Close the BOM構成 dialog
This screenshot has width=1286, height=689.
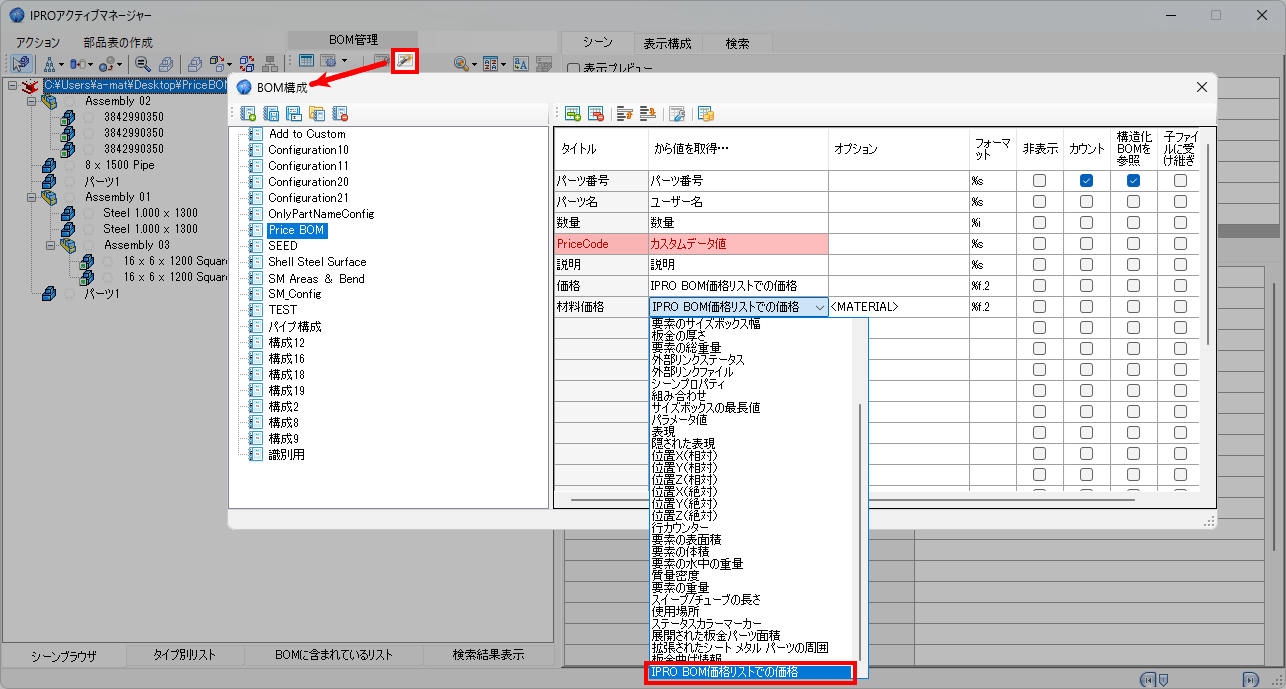coord(1202,87)
